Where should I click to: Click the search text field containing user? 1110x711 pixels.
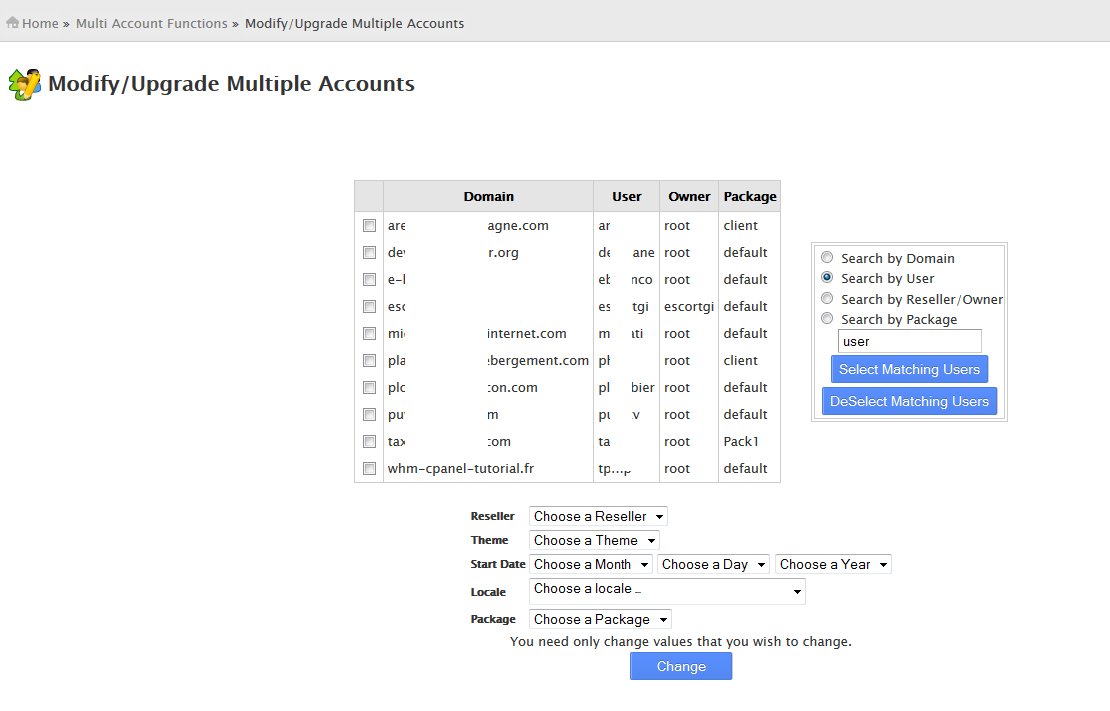(910, 341)
